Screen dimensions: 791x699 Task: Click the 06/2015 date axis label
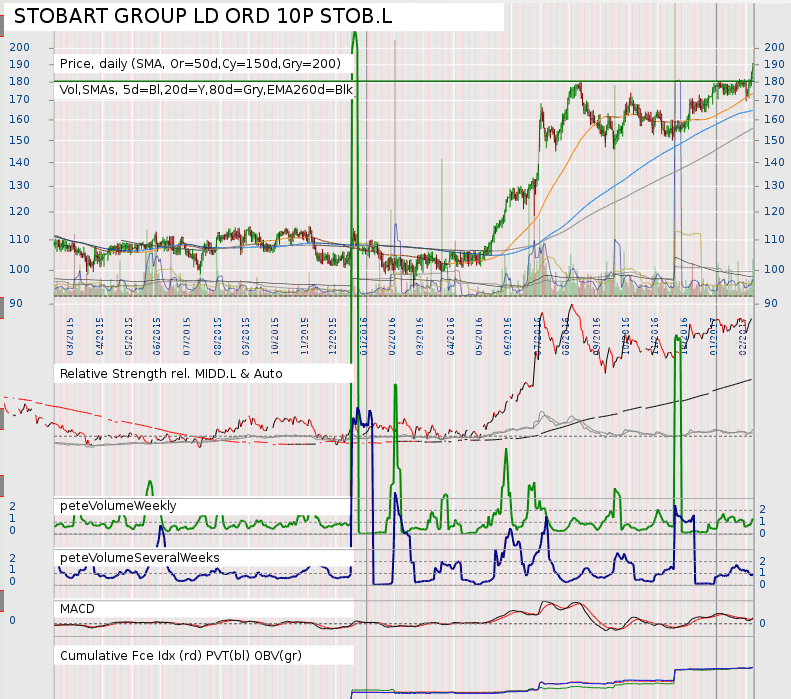(x=157, y=336)
